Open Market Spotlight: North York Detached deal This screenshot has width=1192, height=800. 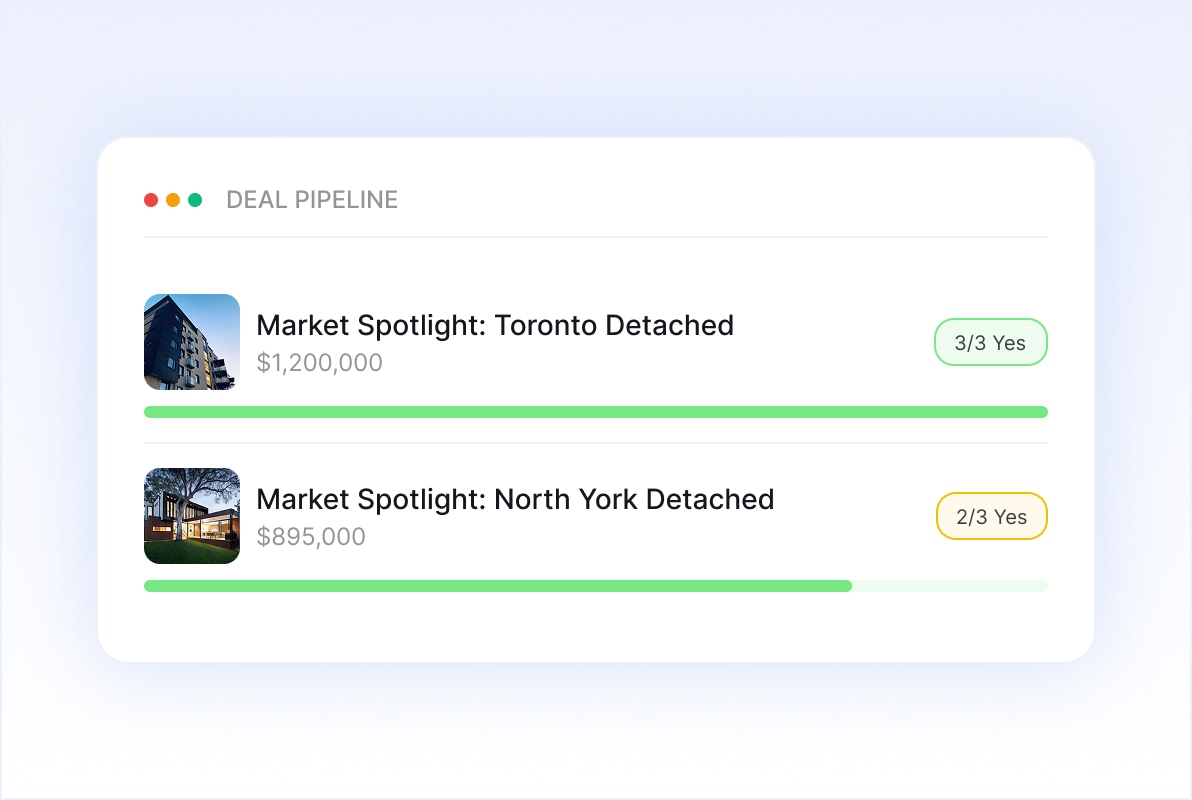point(515,499)
